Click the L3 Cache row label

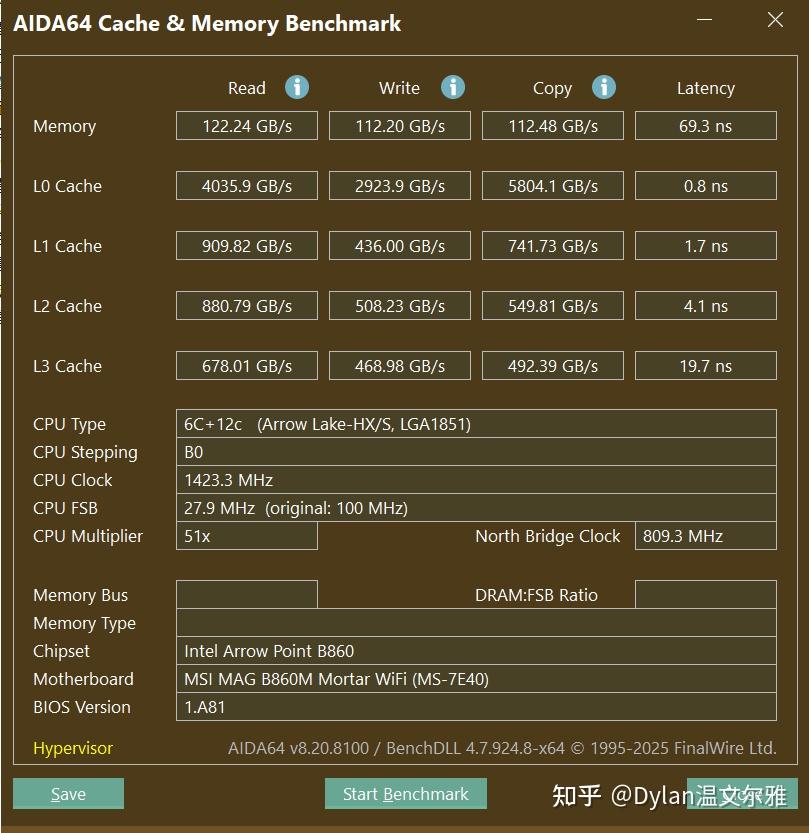pyautogui.click(x=67, y=366)
